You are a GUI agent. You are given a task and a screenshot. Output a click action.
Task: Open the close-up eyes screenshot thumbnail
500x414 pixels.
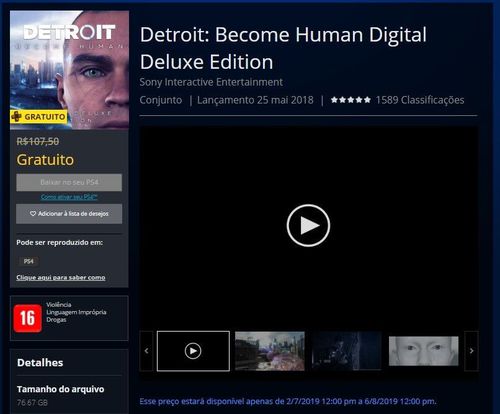[x=424, y=351]
